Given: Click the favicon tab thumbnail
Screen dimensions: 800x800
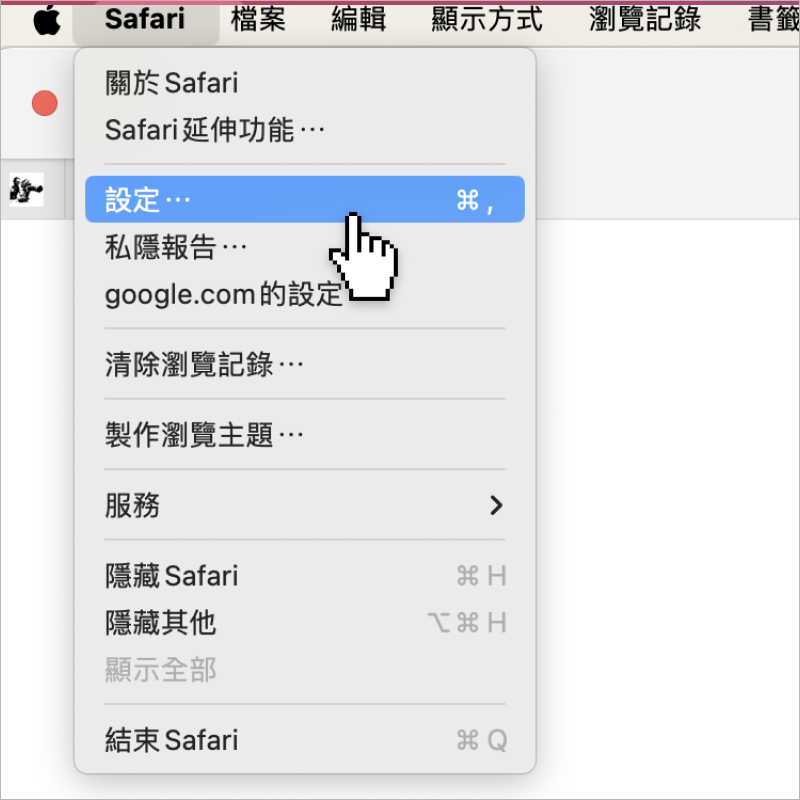Looking at the screenshot, I should point(27,189).
